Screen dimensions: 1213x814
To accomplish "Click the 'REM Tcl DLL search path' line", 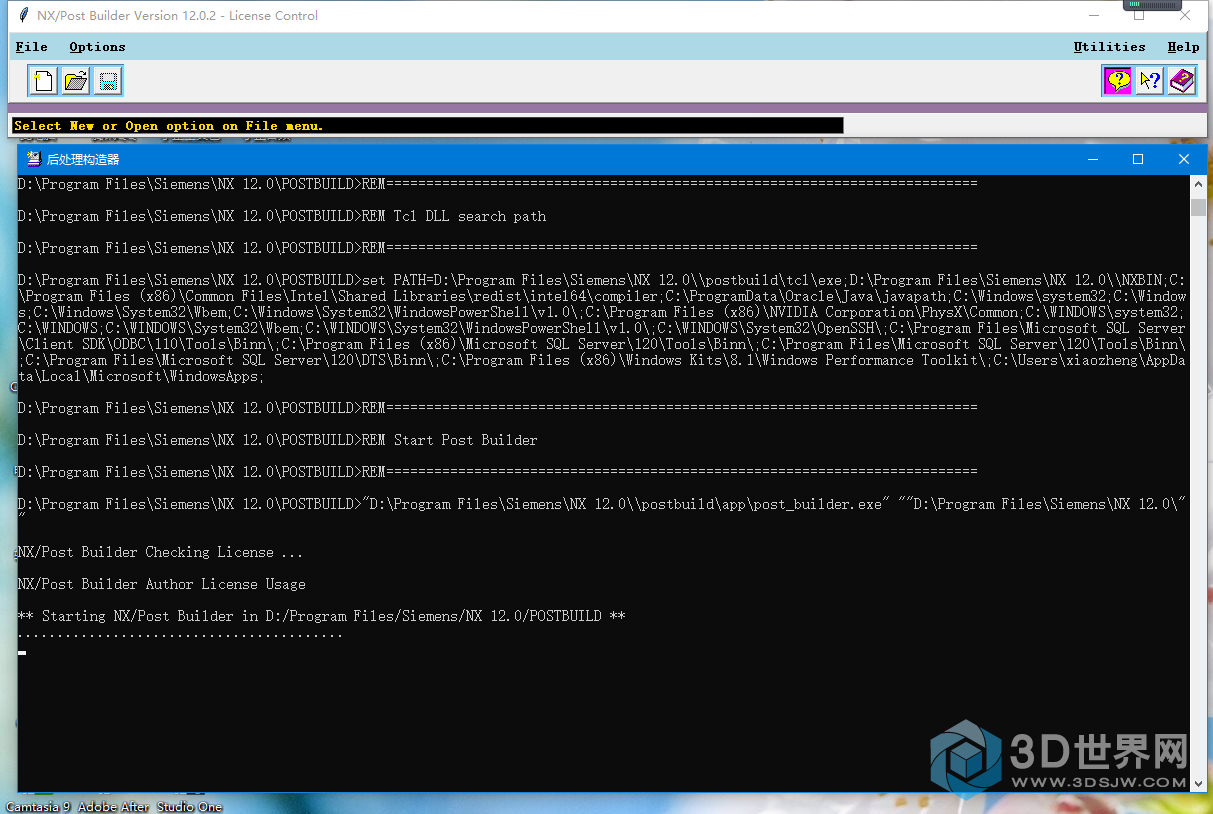I will tap(282, 216).
